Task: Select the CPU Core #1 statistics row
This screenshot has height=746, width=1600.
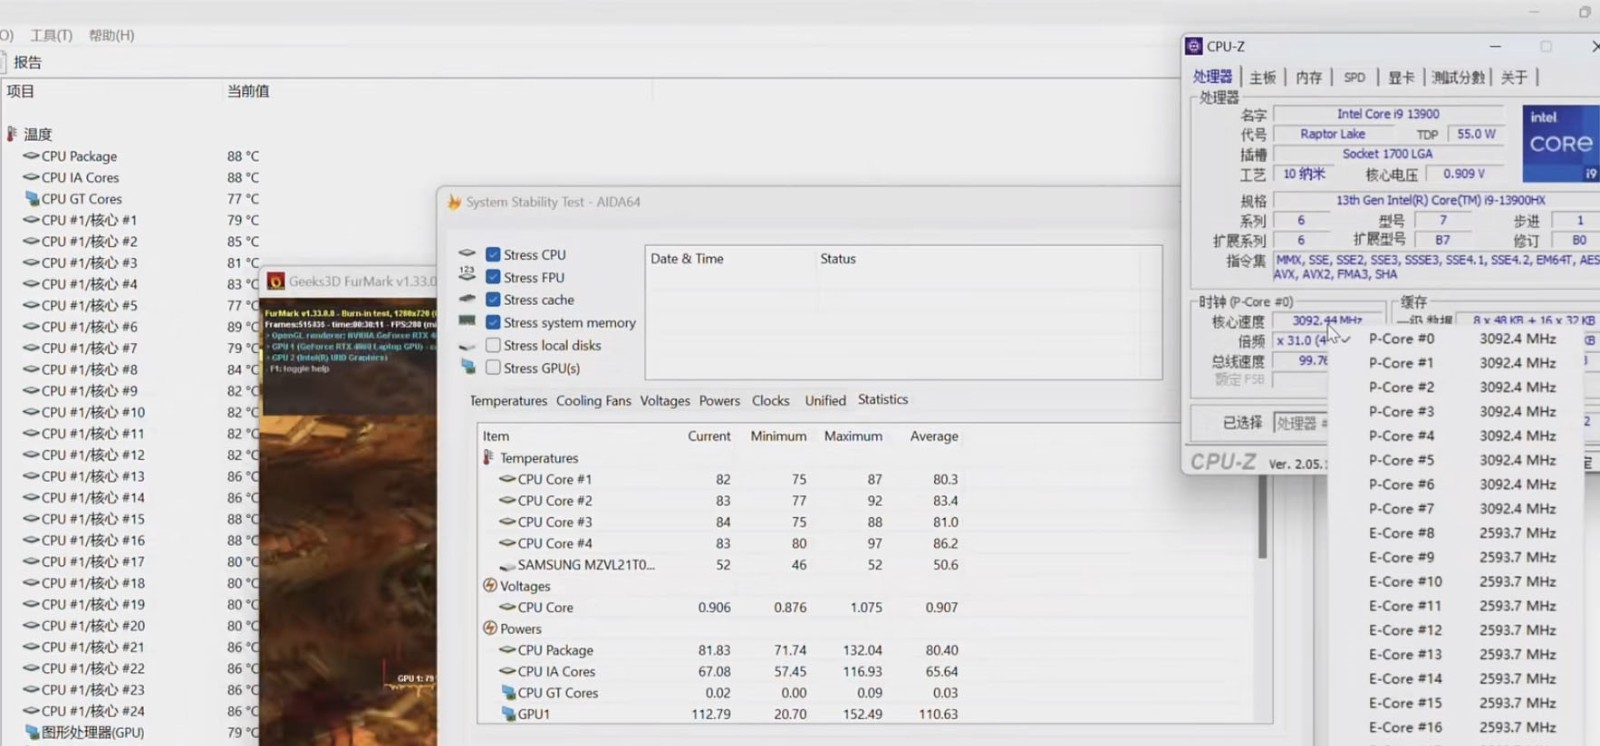Action: pos(728,479)
